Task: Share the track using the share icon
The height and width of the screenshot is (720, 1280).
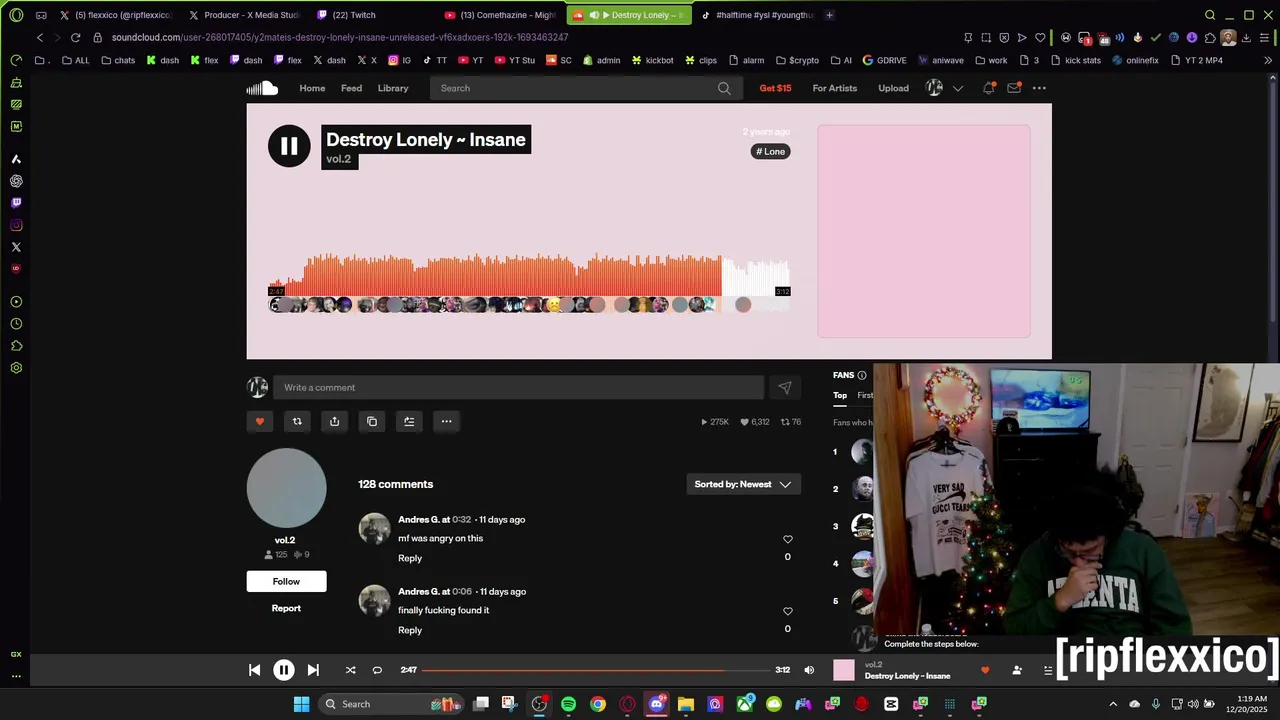Action: pos(334,421)
